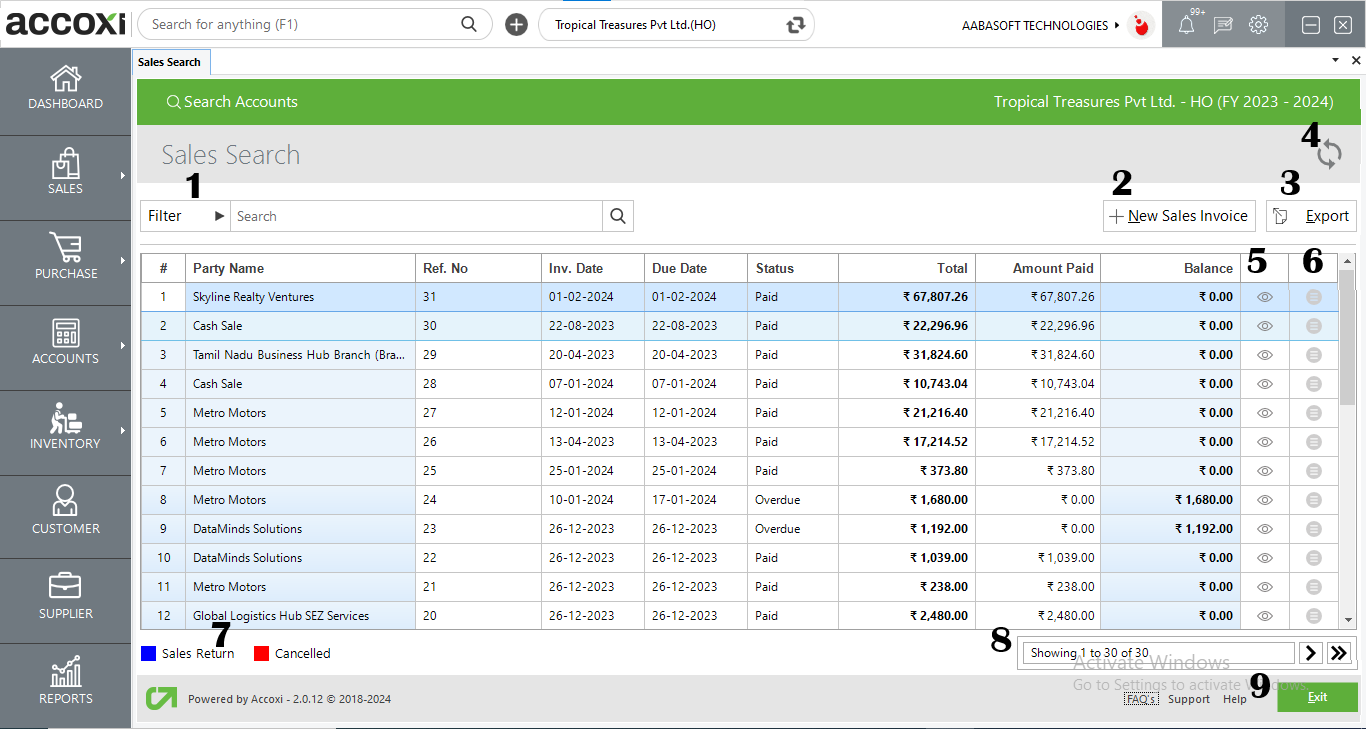Go to the next page of results
Screen dimensions: 1366x729
coord(1311,653)
